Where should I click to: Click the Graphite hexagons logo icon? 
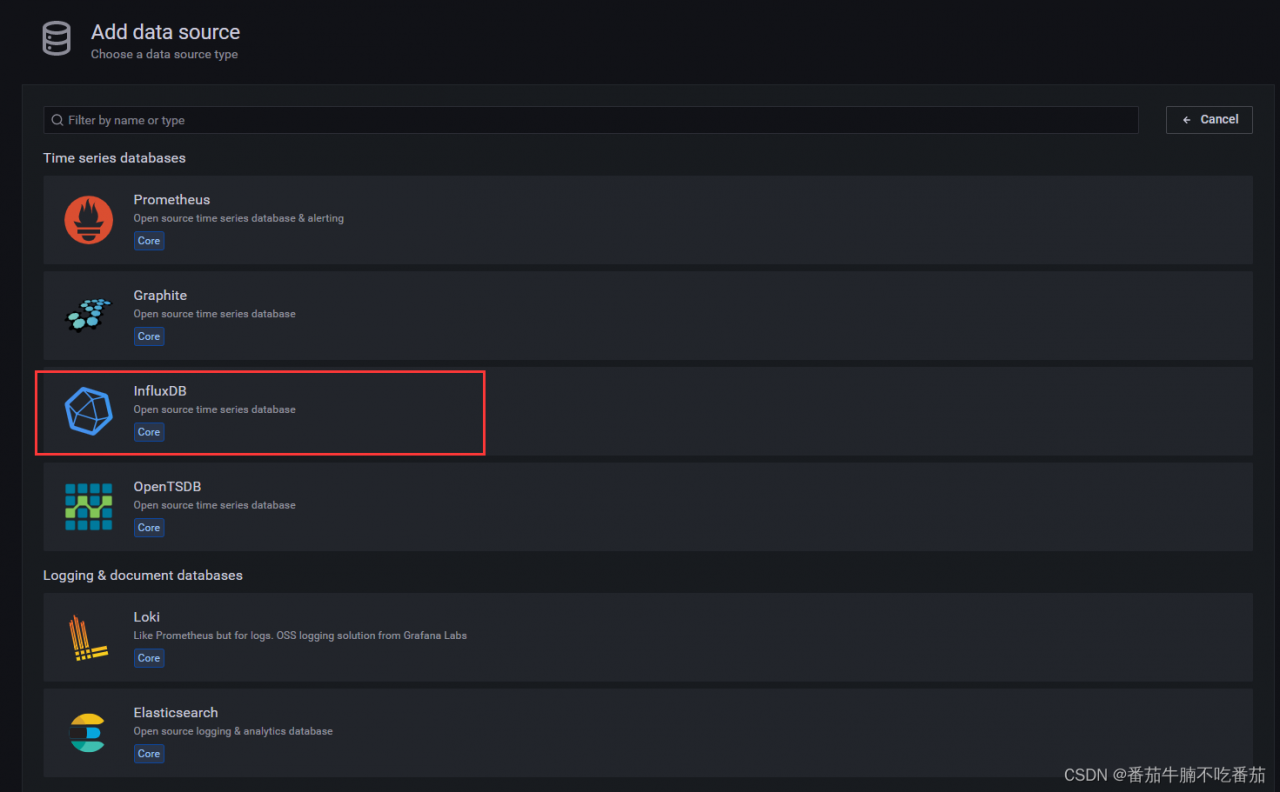pos(88,315)
